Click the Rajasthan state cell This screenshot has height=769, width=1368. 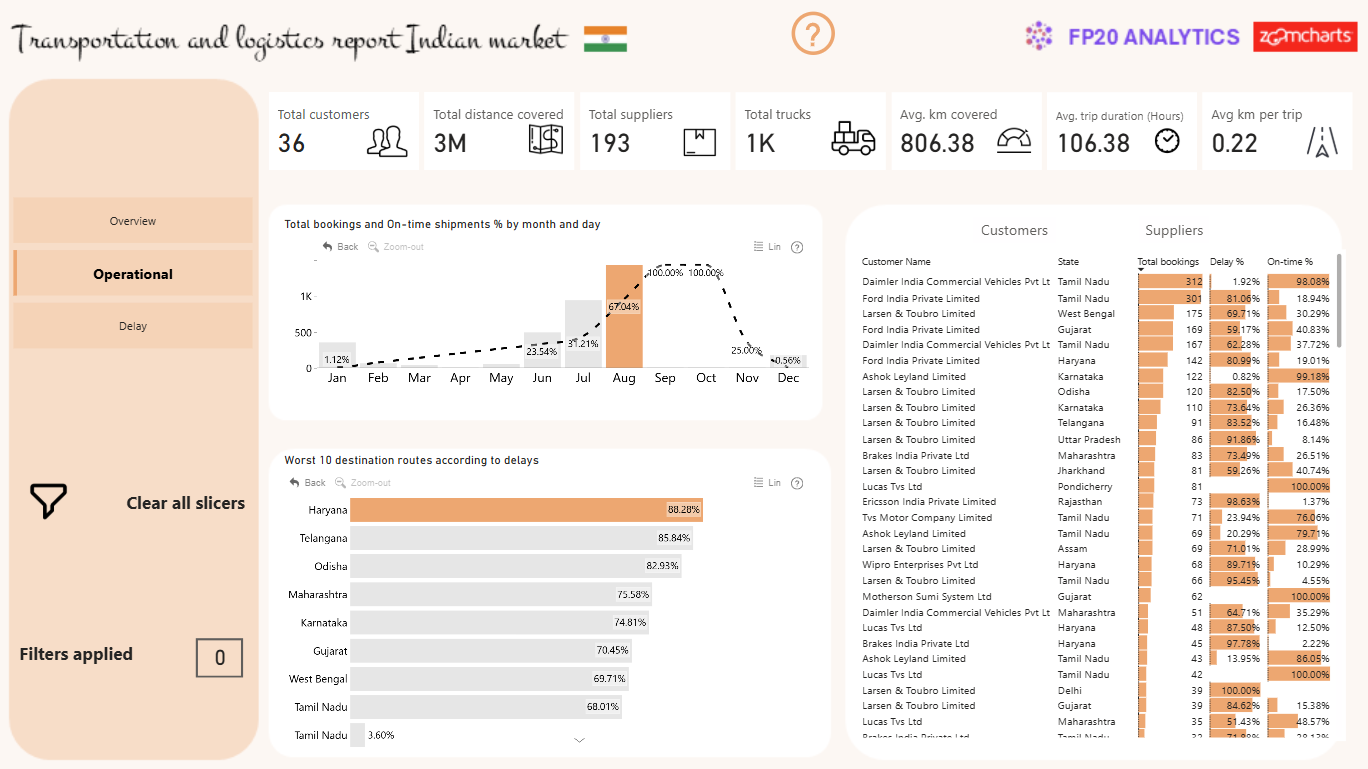(x=1080, y=502)
